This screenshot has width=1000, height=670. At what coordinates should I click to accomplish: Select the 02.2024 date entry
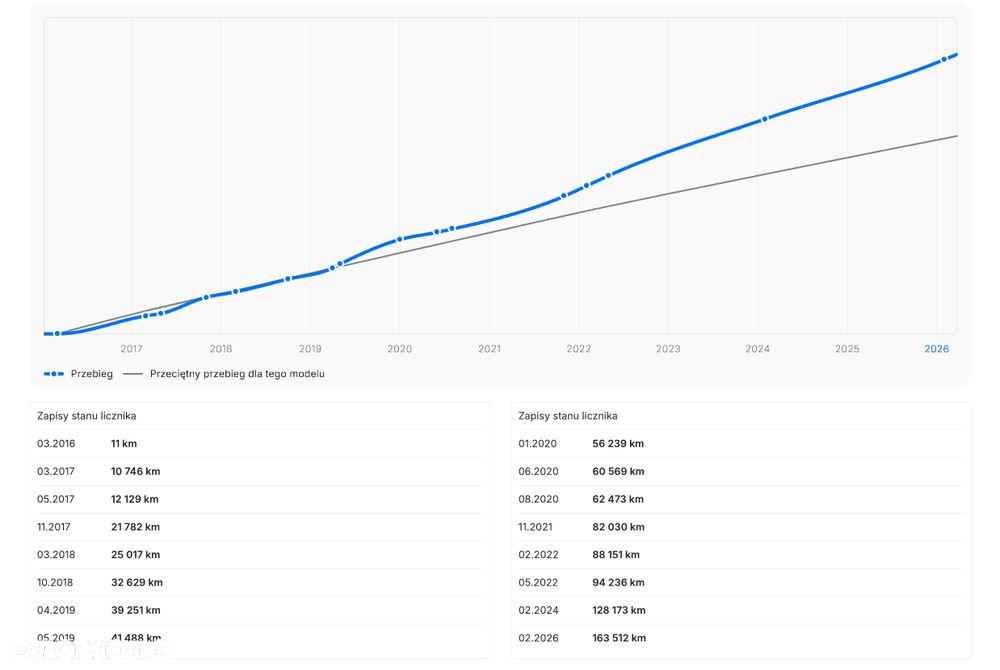538,610
